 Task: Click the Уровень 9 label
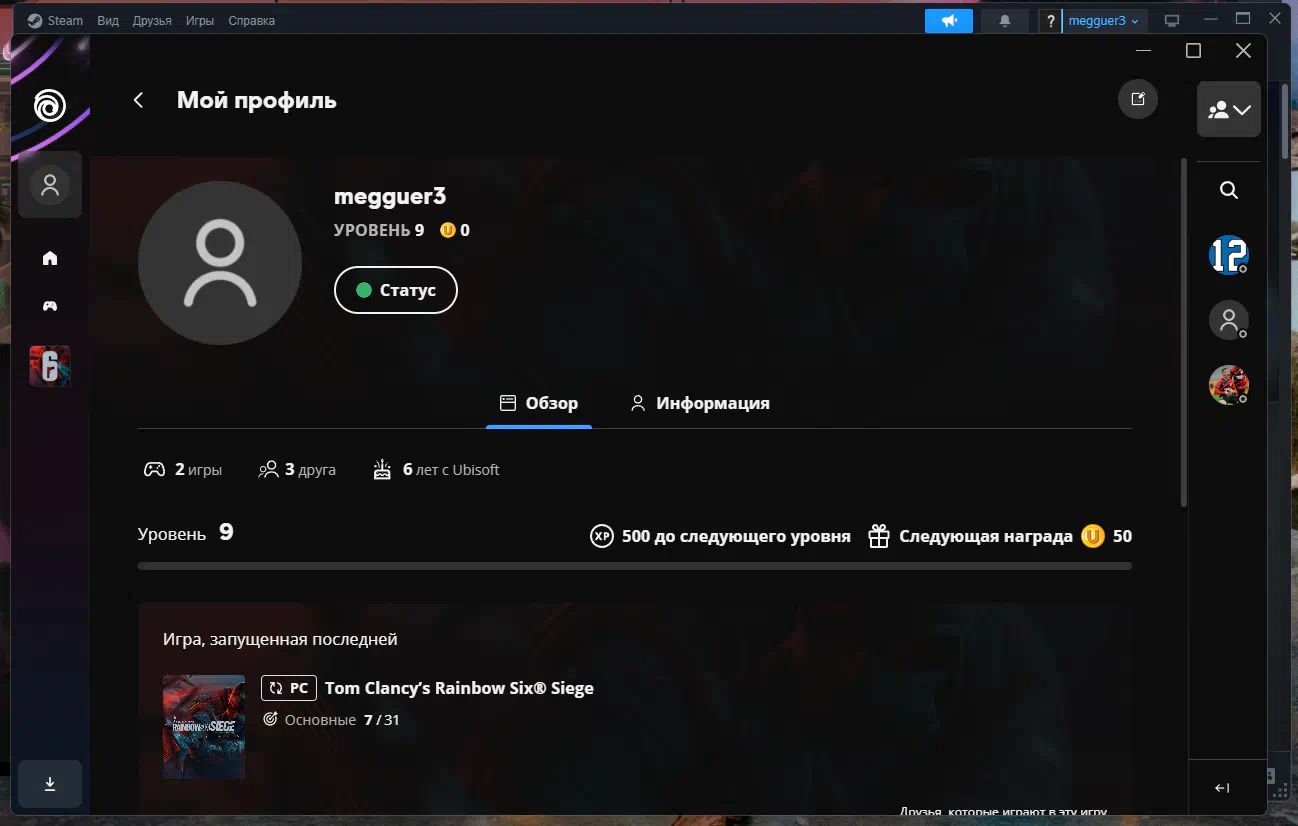pyautogui.click(x=185, y=533)
